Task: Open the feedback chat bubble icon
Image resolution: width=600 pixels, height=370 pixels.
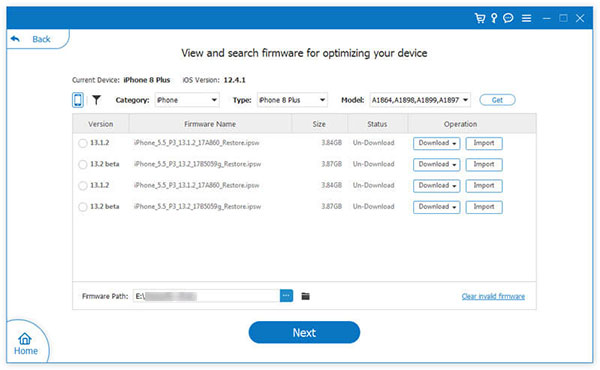Action: tap(508, 18)
